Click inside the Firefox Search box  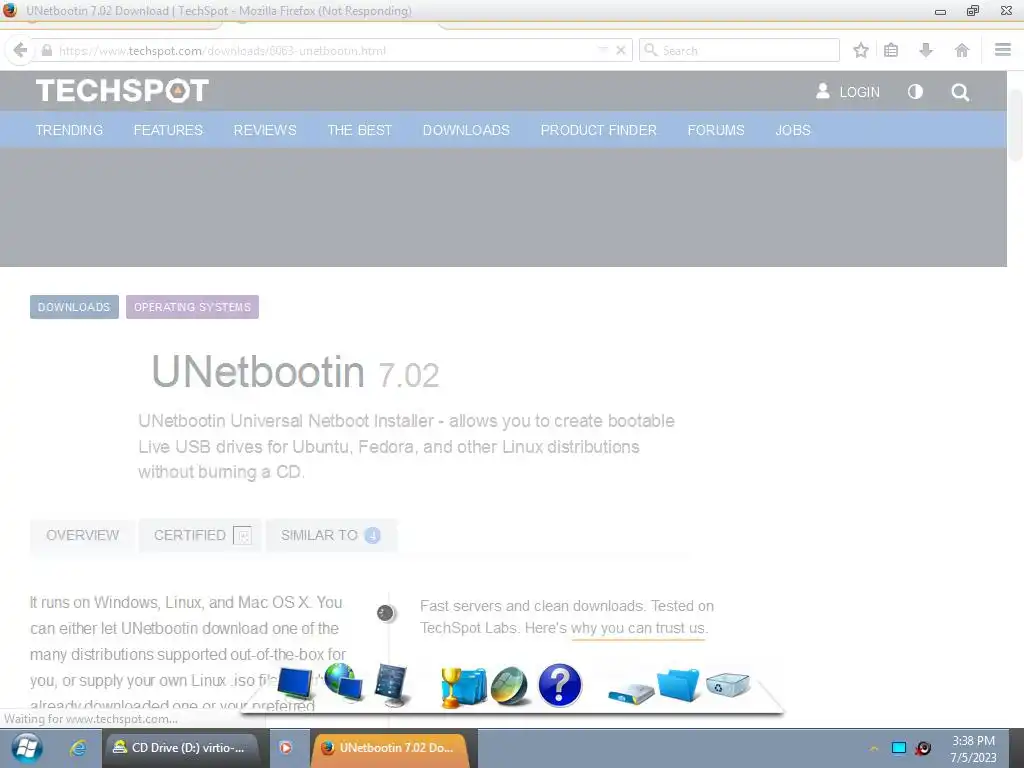tap(739, 50)
